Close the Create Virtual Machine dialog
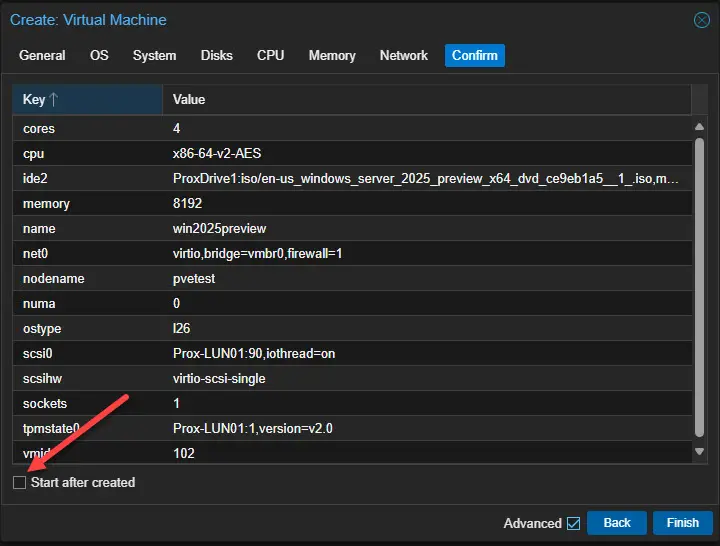 coord(701,20)
